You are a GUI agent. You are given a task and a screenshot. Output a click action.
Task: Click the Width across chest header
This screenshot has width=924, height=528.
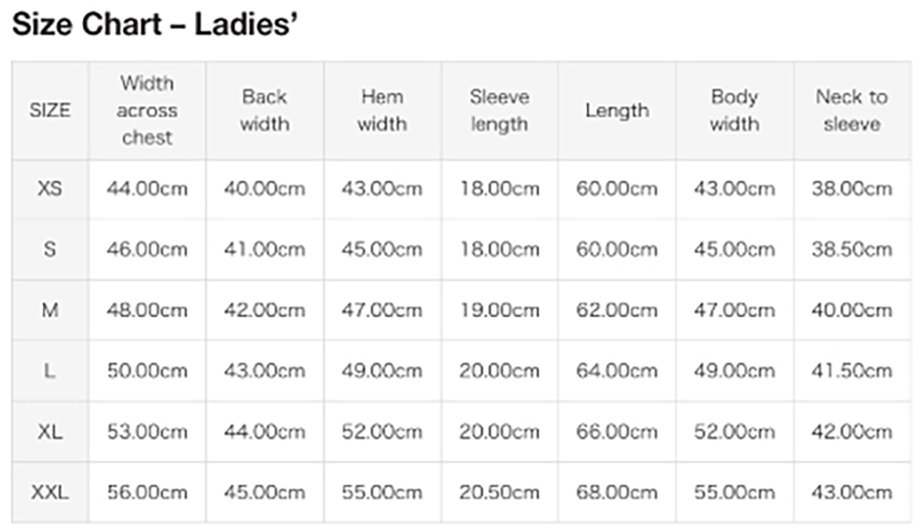tap(147, 110)
